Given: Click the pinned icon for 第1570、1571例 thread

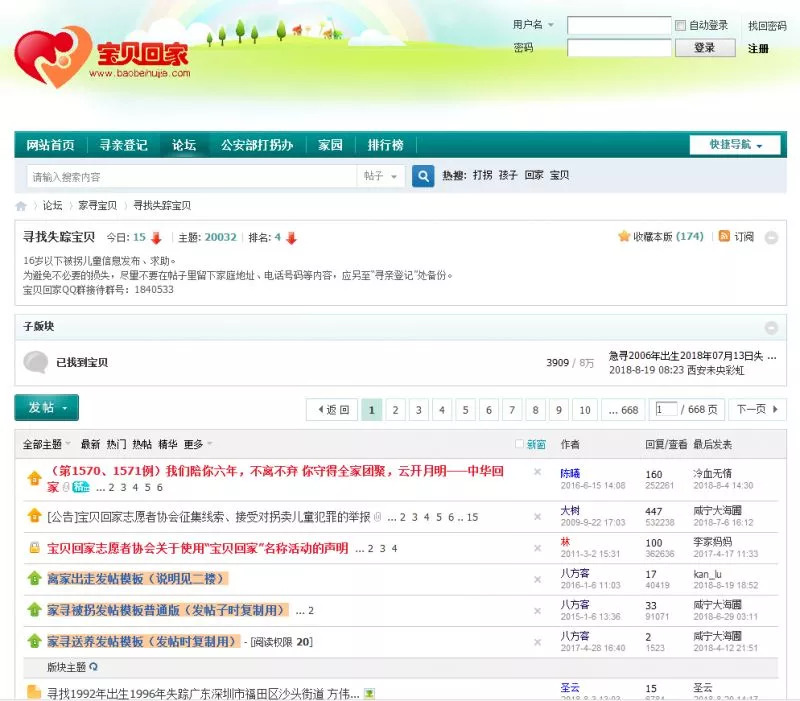Looking at the screenshot, I should pyautogui.click(x=34, y=478).
